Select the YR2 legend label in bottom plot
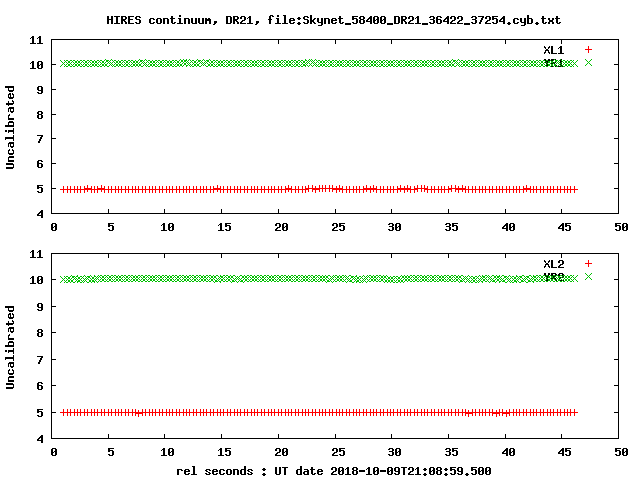The height and width of the screenshot is (480, 640). (x=554, y=277)
